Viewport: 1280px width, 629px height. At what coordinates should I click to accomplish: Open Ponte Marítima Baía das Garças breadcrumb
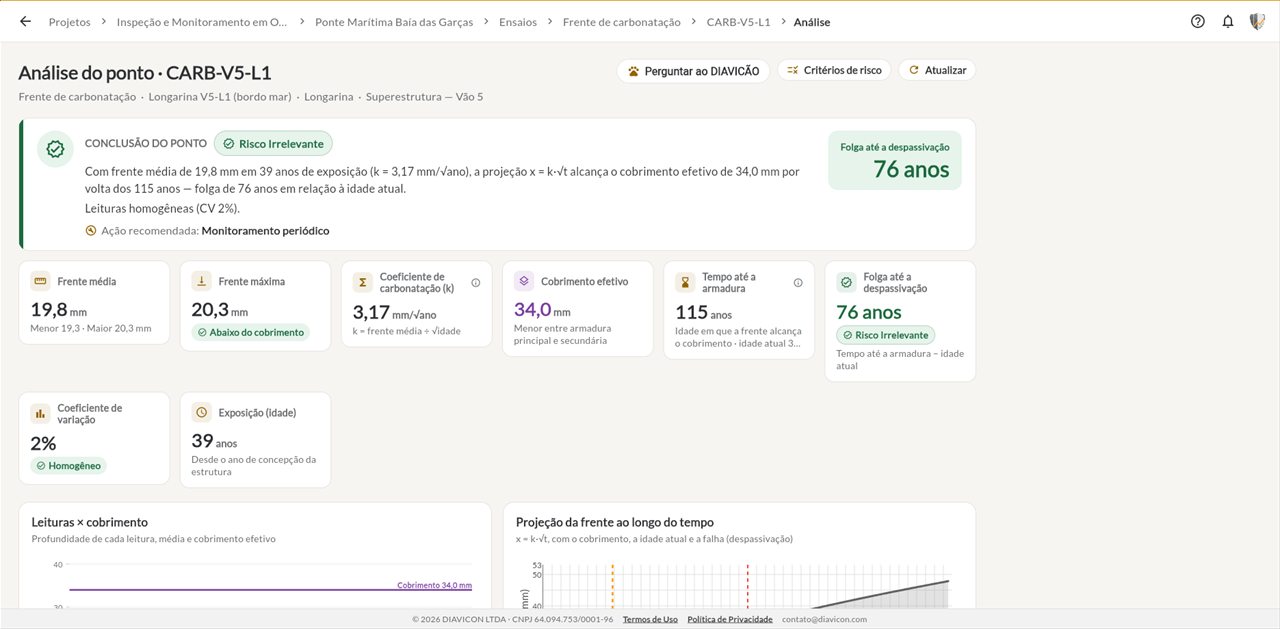(x=393, y=21)
